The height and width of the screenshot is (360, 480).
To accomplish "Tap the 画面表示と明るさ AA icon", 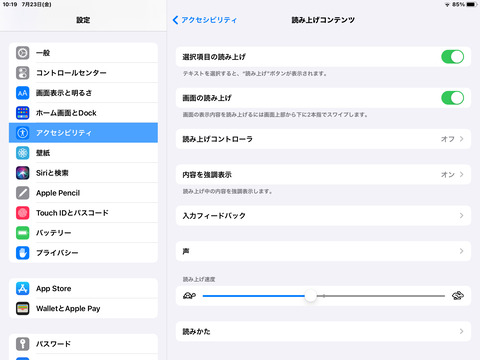I will click(23, 93).
